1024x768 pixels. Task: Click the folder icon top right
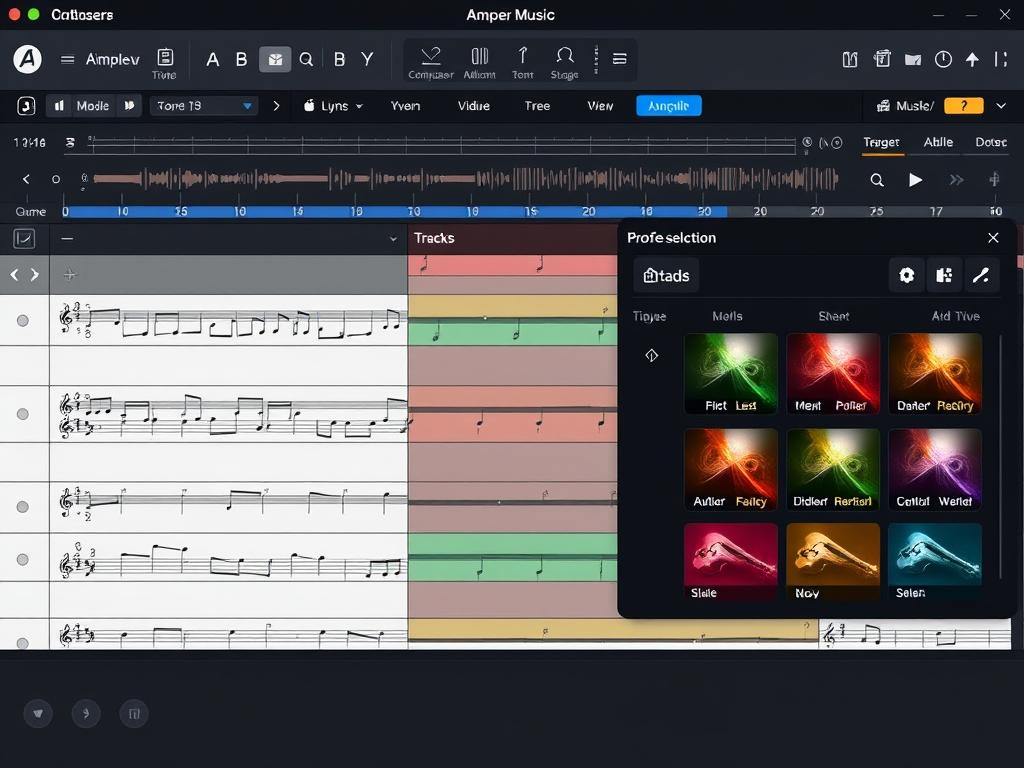pyautogui.click(x=913, y=60)
